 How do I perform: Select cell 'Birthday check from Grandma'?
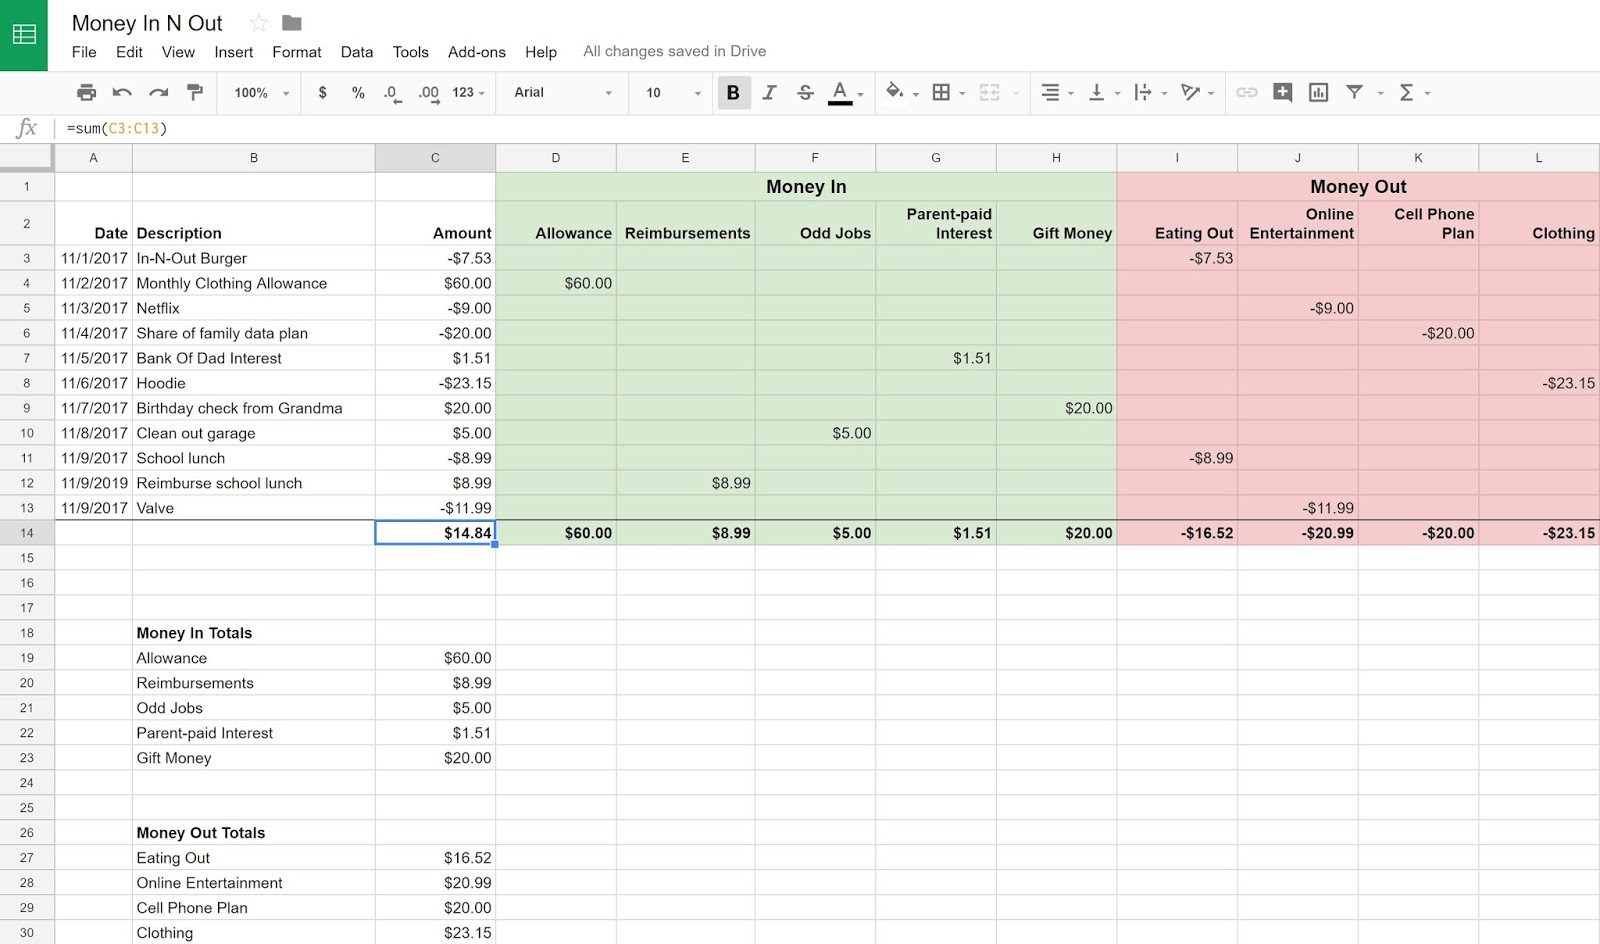click(x=254, y=408)
